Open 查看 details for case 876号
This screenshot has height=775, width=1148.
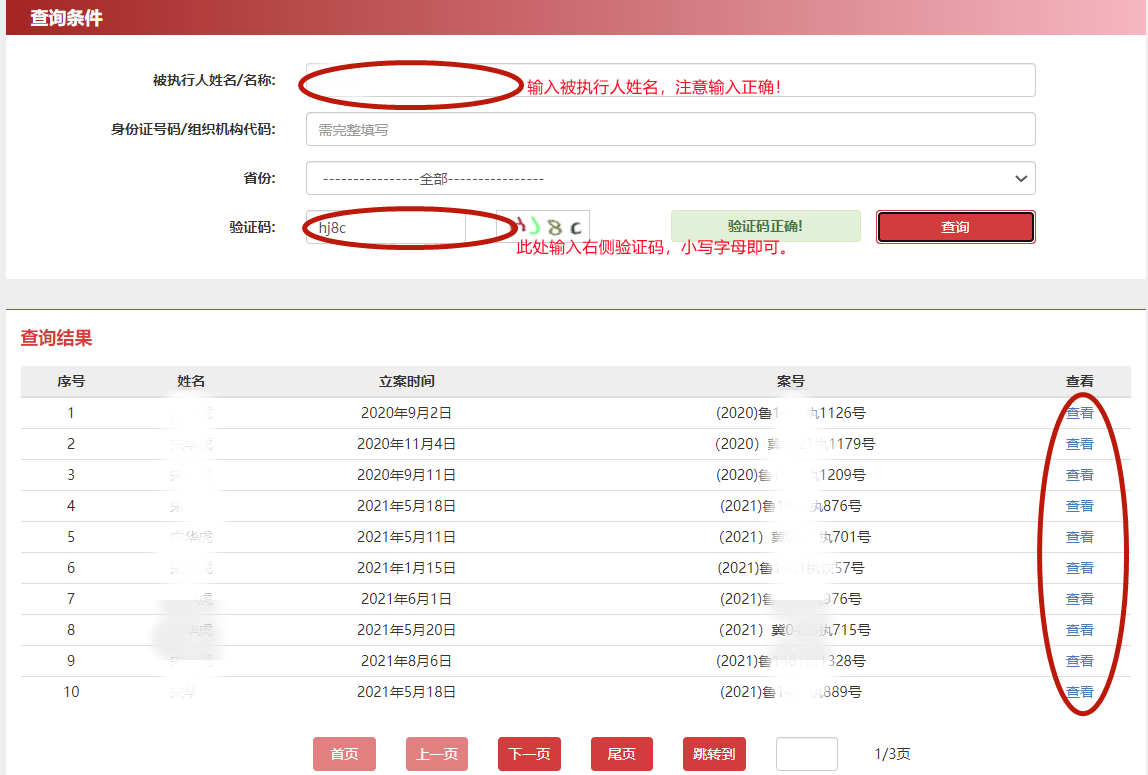coord(1080,505)
